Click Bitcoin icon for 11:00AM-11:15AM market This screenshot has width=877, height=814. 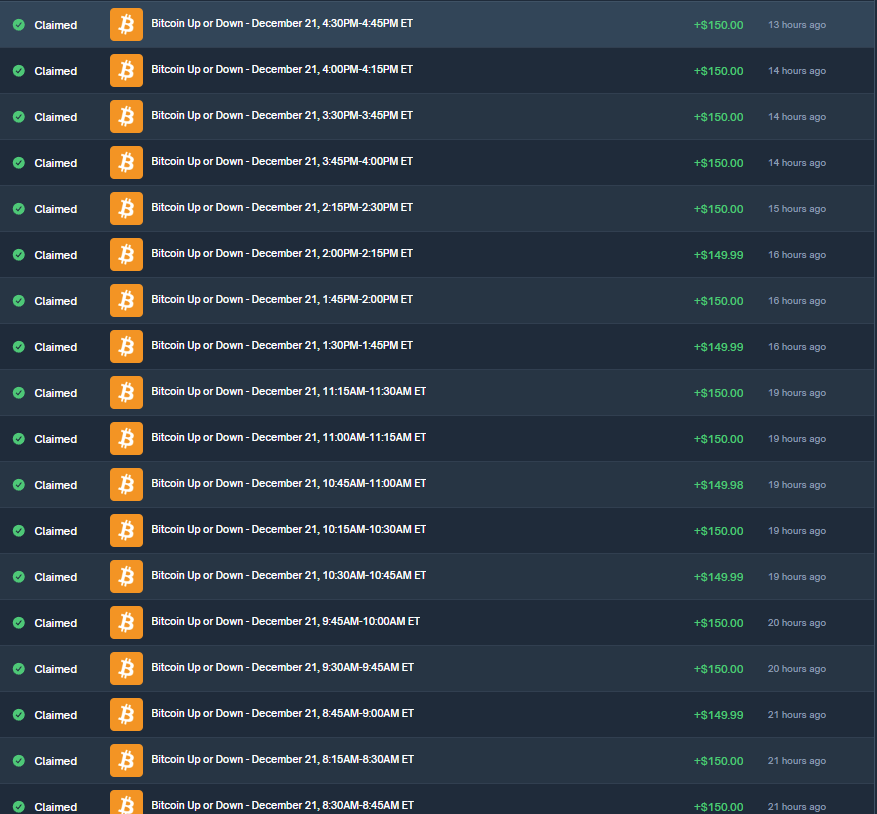[126, 438]
